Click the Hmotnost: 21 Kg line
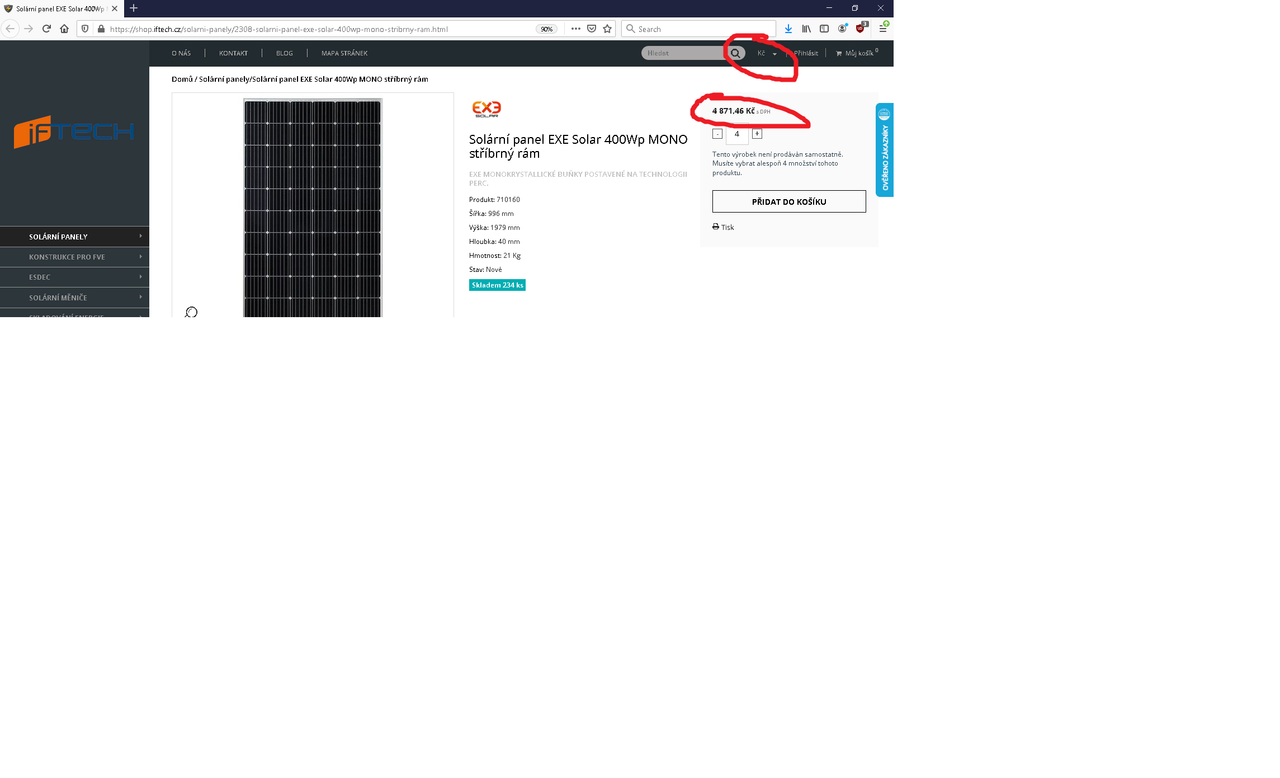Screen dimensions: 1280x778 [494, 256]
